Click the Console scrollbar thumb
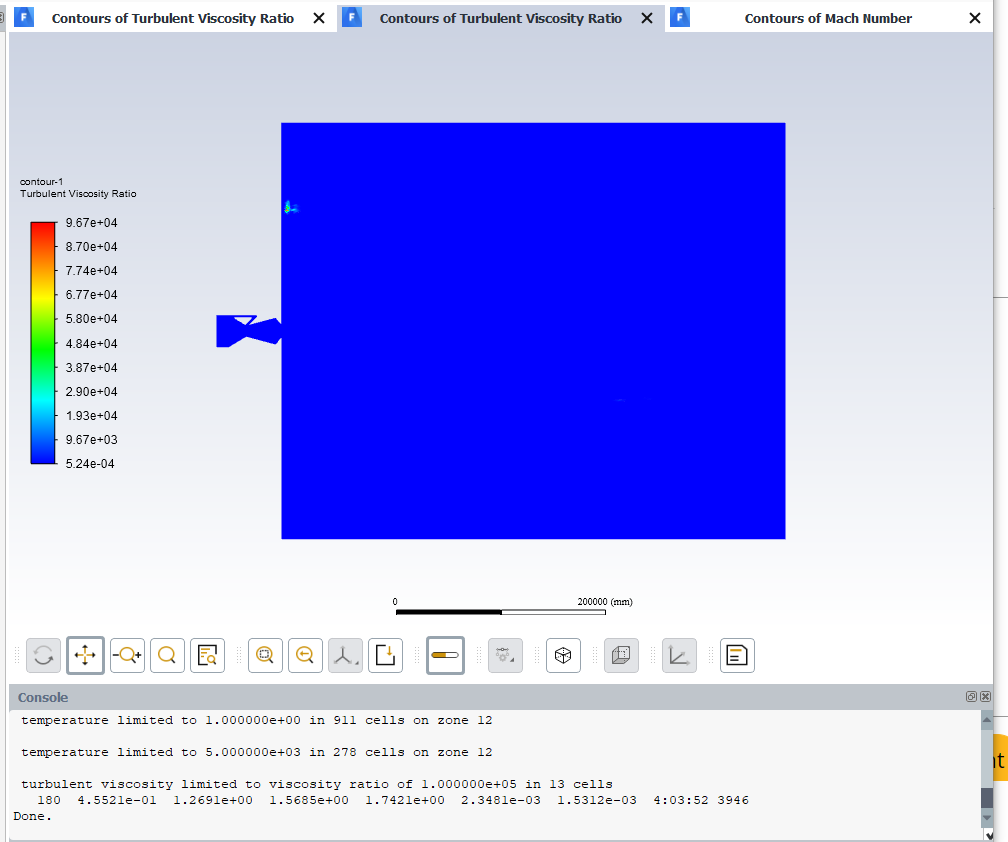The height and width of the screenshot is (842, 1008). click(987, 798)
